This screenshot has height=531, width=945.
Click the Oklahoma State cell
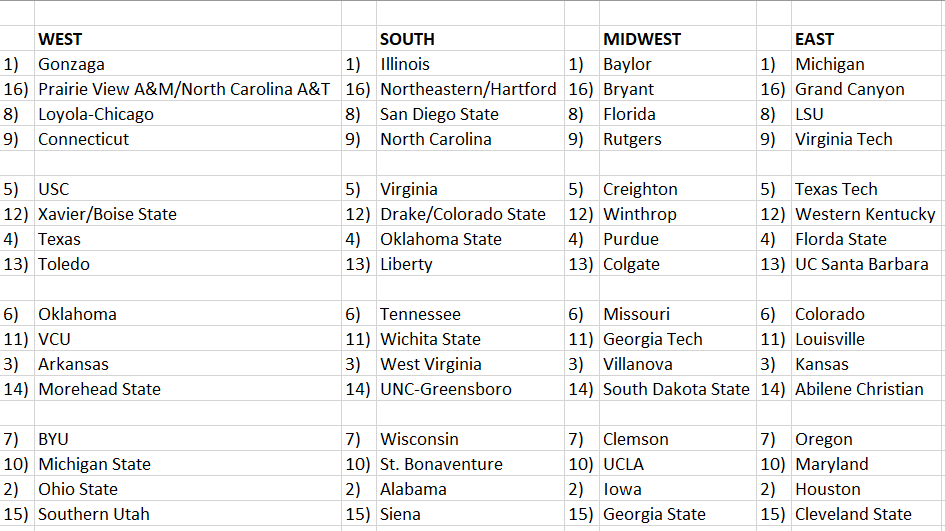pyautogui.click(x=439, y=239)
